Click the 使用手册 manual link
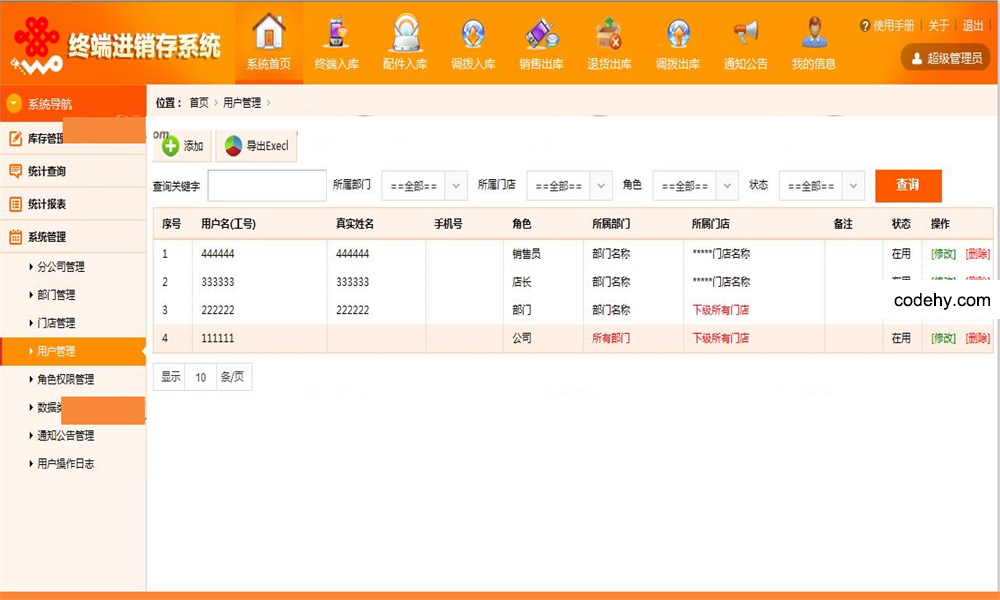The height and width of the screenshot is (600, 1000). [x=893, y=26]
